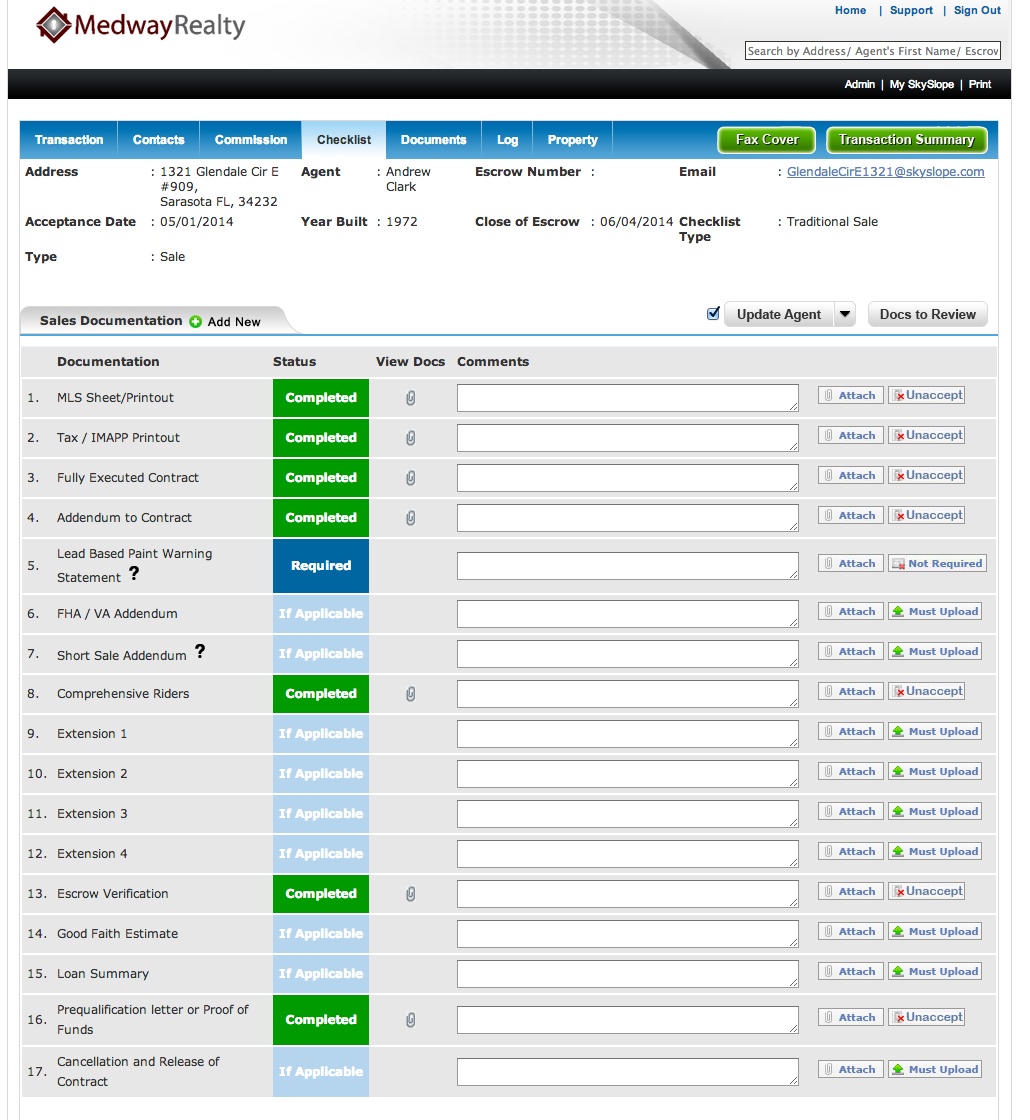Unaccept the Tax / IMAPP Printout
Viewport: 1030px width, 1120px height.
(x=927, y=436)
